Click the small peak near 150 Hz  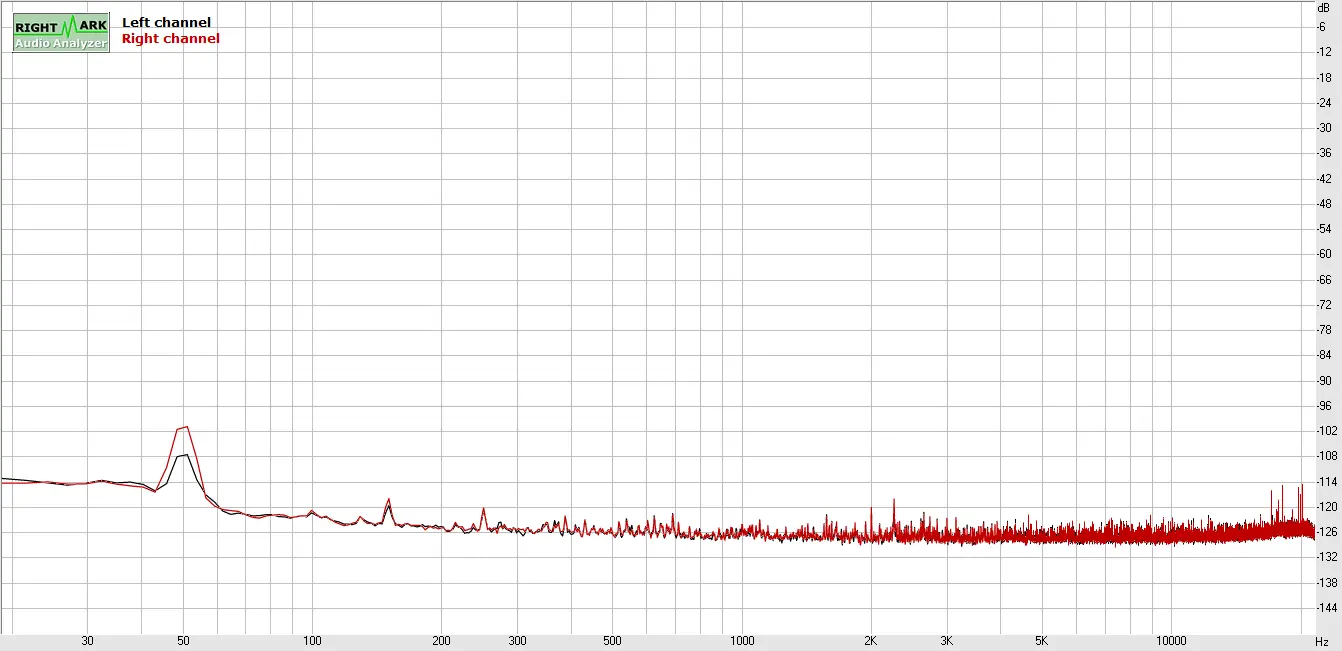click(388, 501)
